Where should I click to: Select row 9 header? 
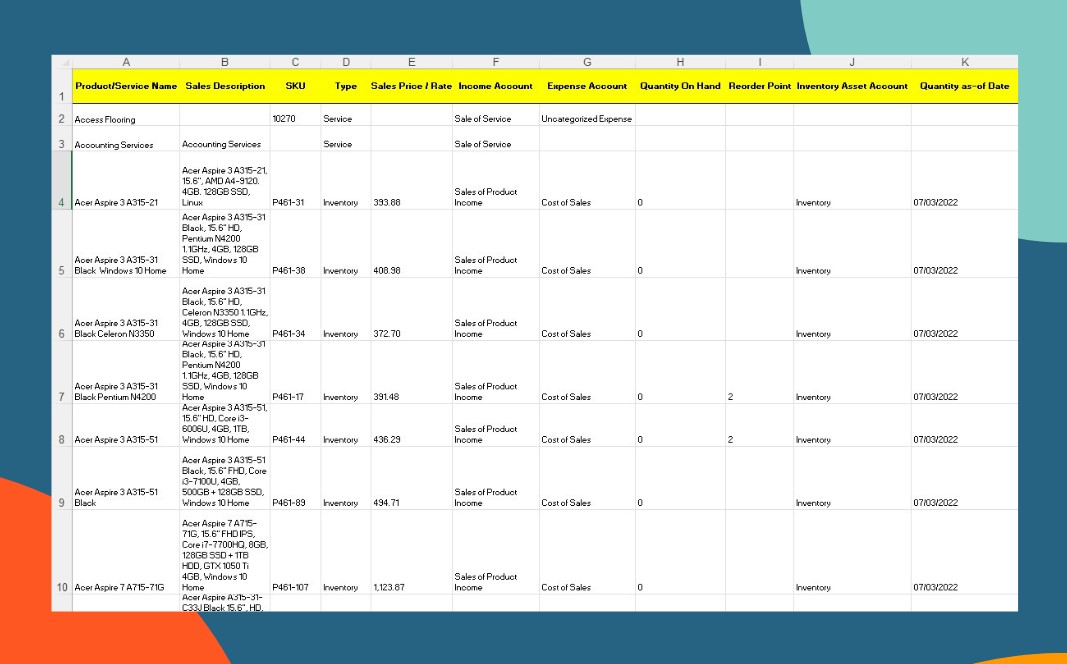[x=62, y=478]
